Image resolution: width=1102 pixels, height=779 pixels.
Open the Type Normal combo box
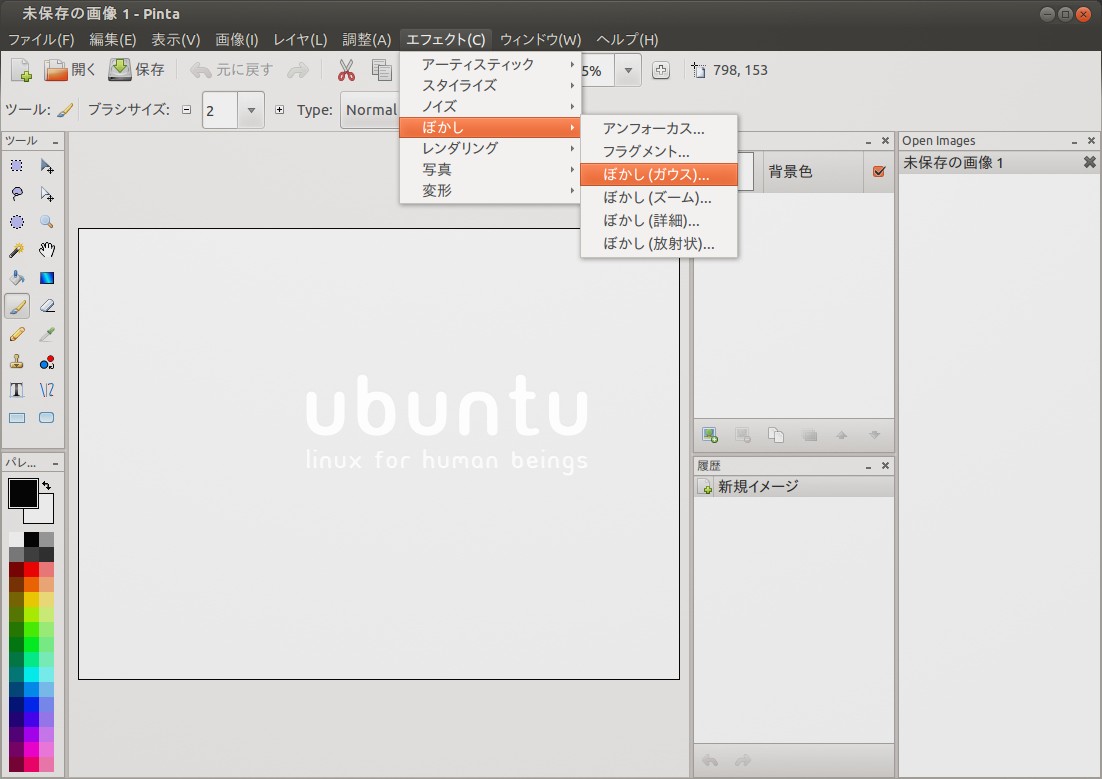click(370, 110)
